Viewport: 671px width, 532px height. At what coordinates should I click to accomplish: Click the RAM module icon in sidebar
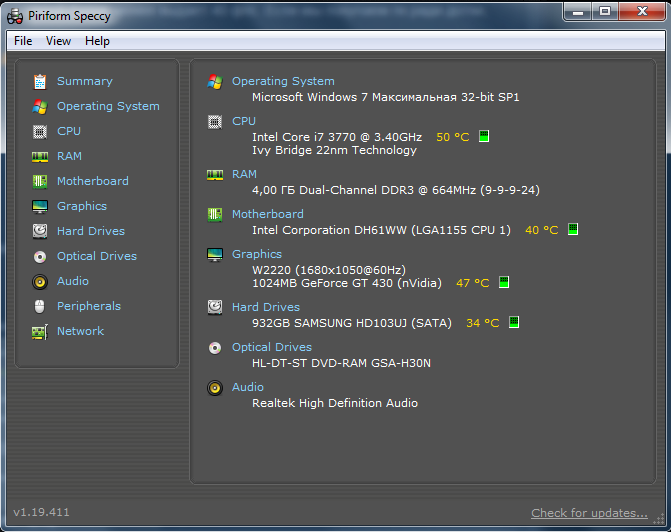pos(40,156)
